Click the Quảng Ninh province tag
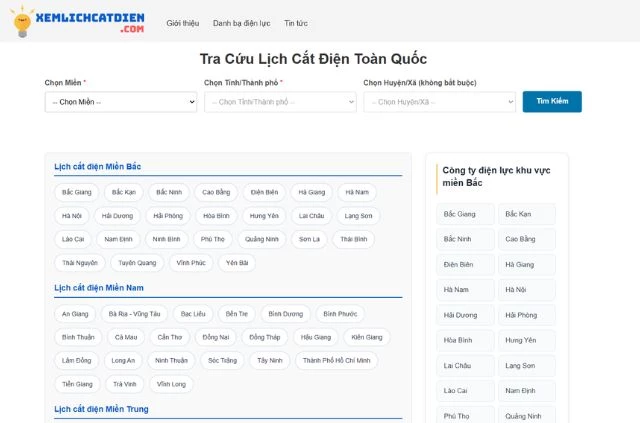 tap(261, 240)
